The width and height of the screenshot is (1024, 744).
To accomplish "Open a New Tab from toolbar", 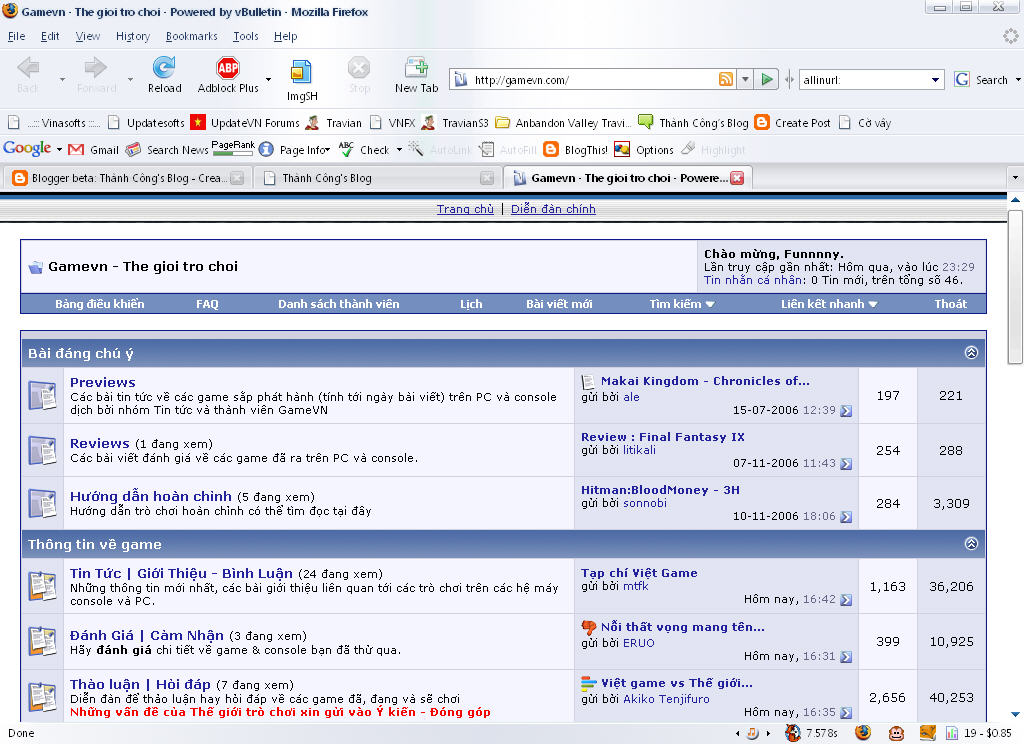I will [x=416, y=69].
